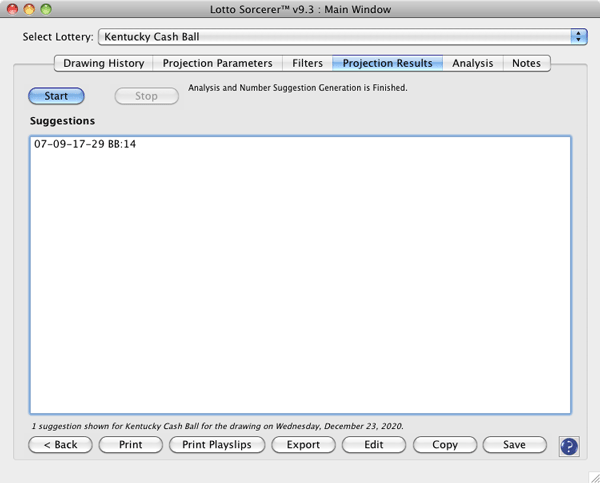The image size is (600, 483).
Task: Print the suggestions list
Action: coord(130,445)
